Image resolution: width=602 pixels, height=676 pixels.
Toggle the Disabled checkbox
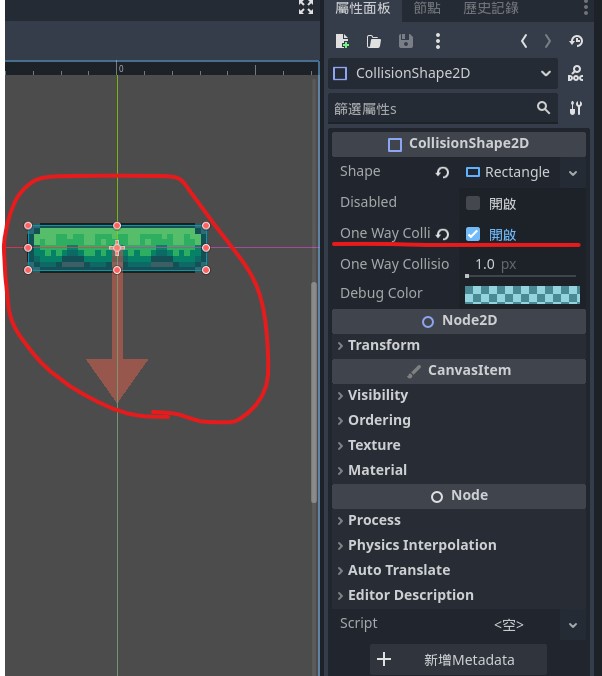tap(473, 203)
